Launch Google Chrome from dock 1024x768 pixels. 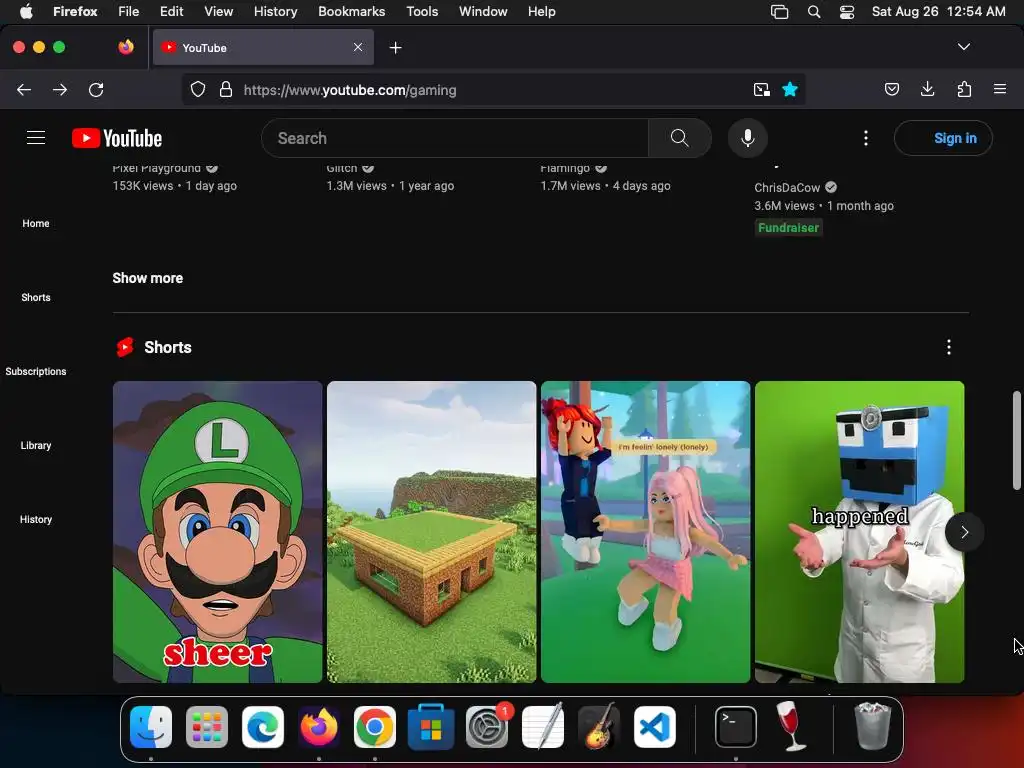coord(375,727)
